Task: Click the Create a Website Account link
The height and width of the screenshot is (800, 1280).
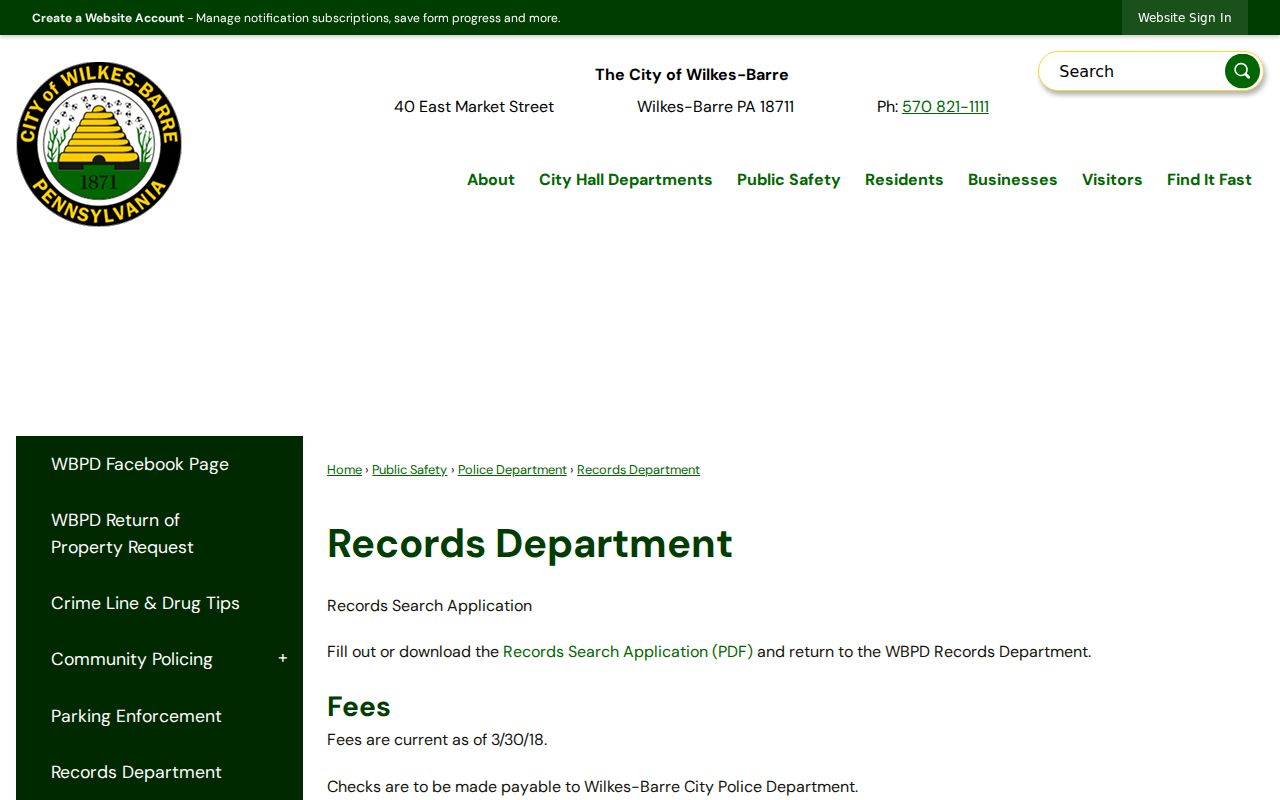Action: click(108, 18)
